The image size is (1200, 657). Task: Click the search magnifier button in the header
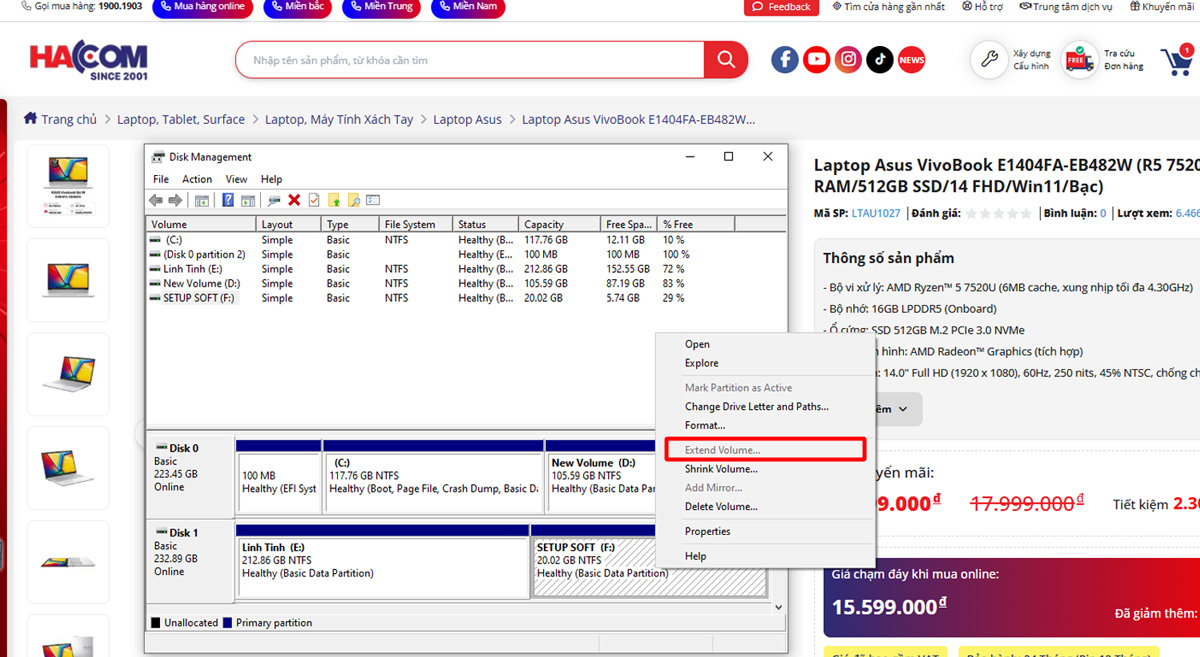coord(725,59)
